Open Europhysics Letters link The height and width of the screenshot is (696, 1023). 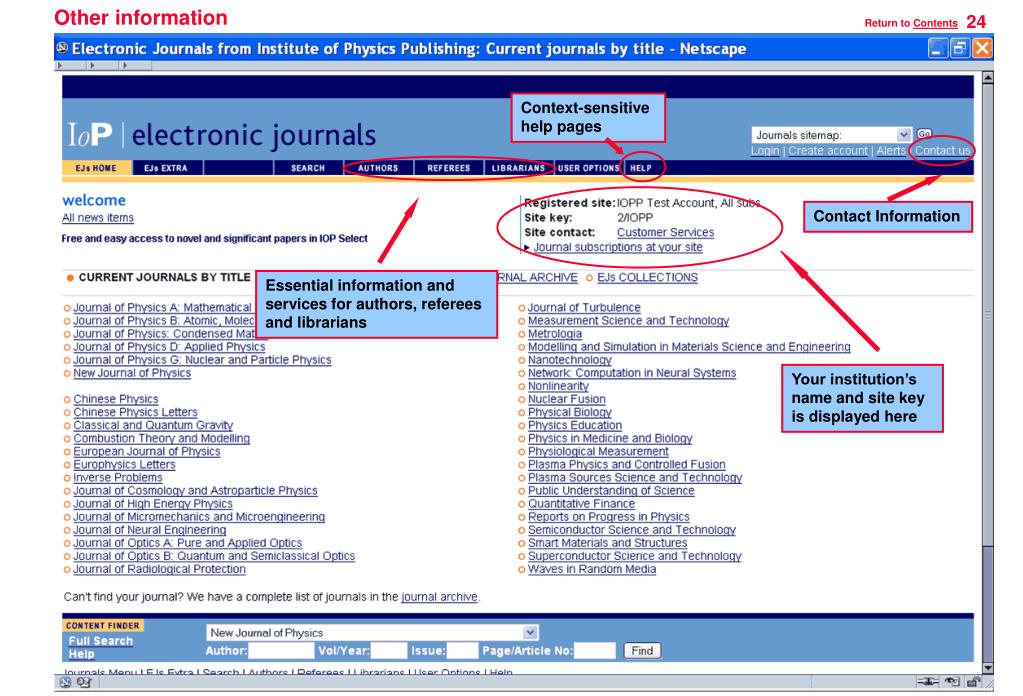point(124,464)
